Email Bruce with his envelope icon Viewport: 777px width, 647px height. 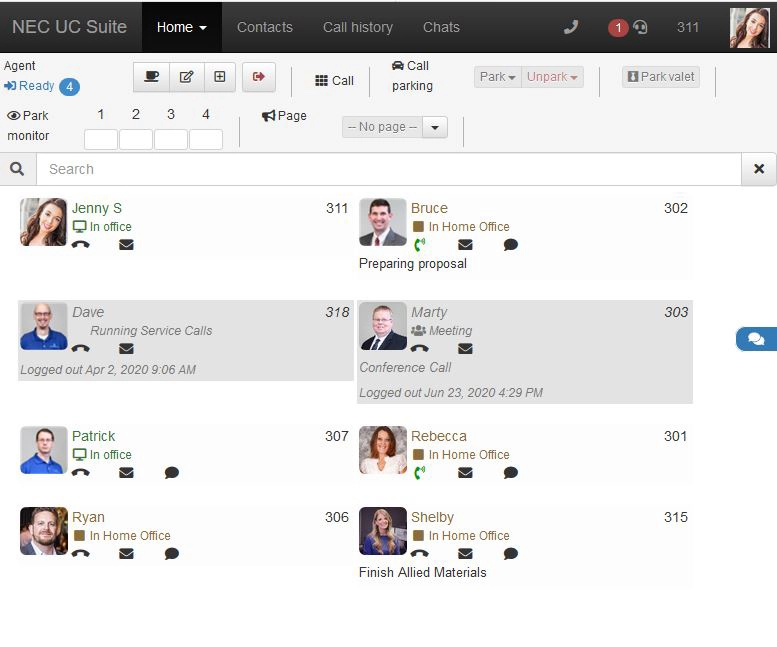tap(465, 244)
